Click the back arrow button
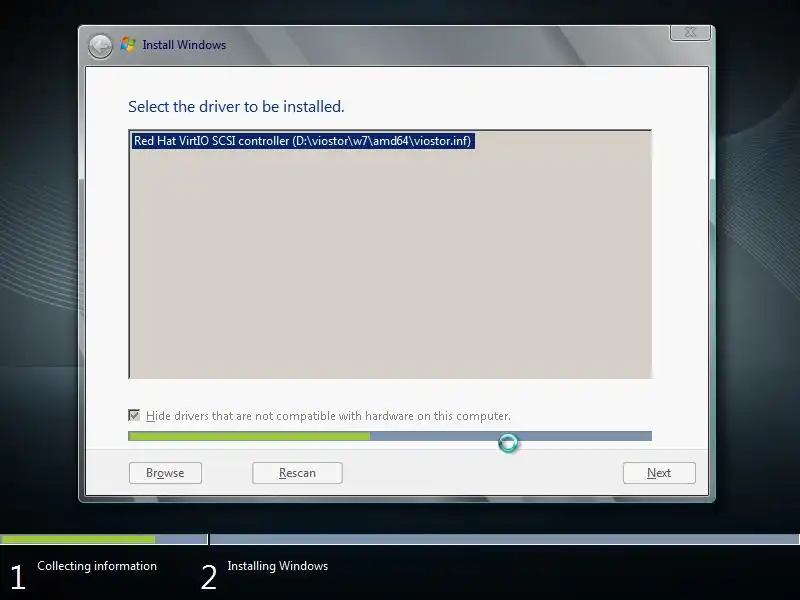 [100, 46]
